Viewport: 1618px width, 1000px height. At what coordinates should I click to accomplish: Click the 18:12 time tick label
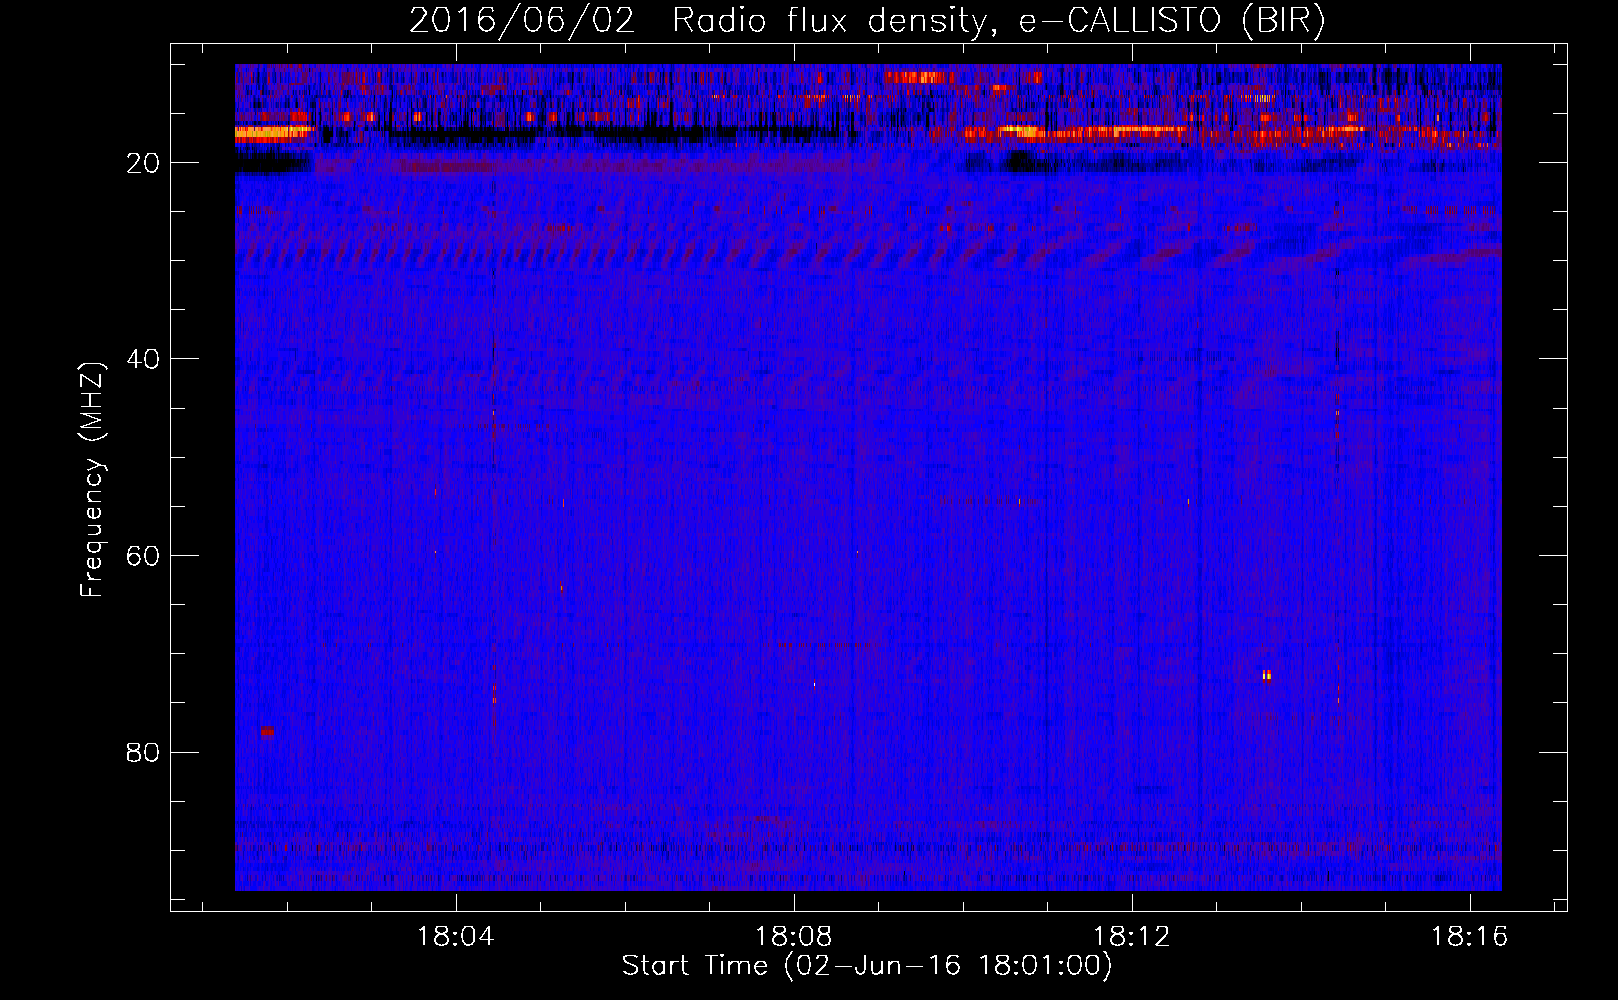1132,937
